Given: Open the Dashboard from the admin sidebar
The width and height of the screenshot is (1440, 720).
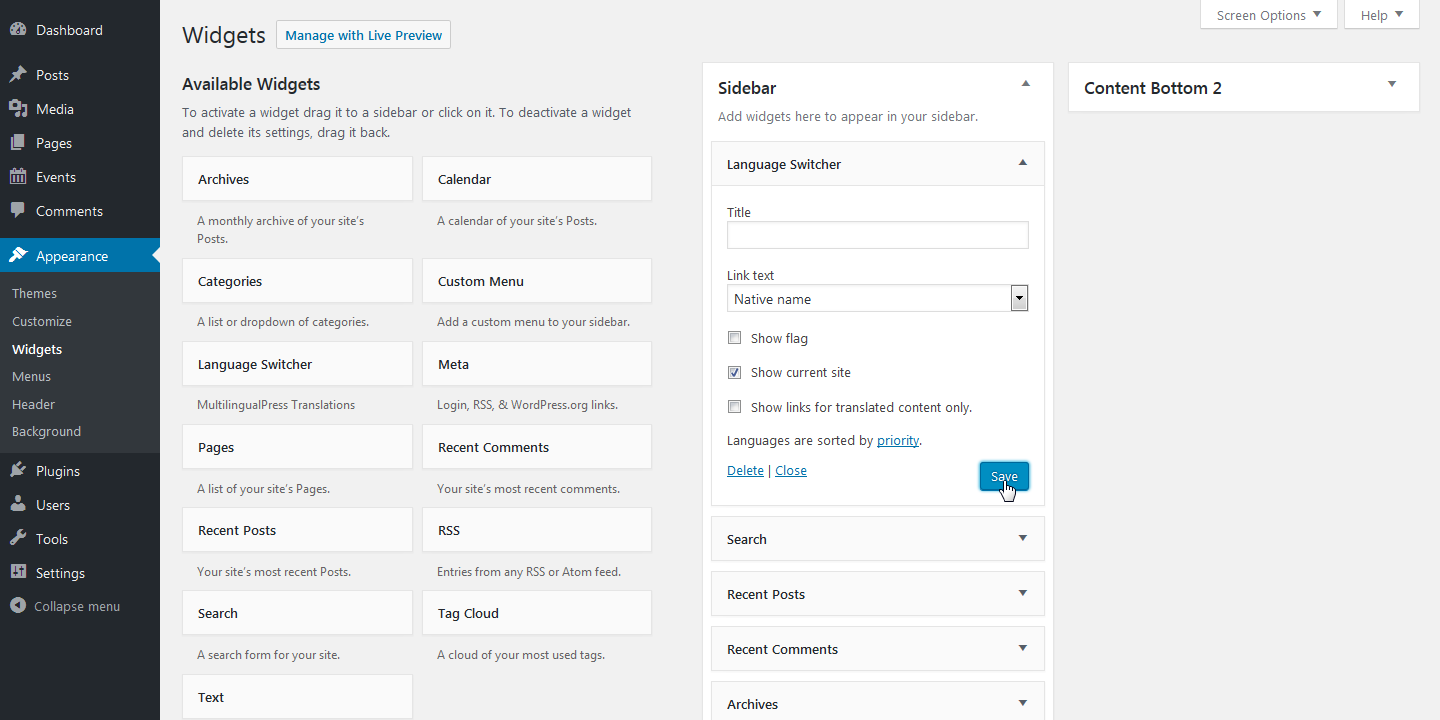Looking at the screenshot, I should coord(20,29).
